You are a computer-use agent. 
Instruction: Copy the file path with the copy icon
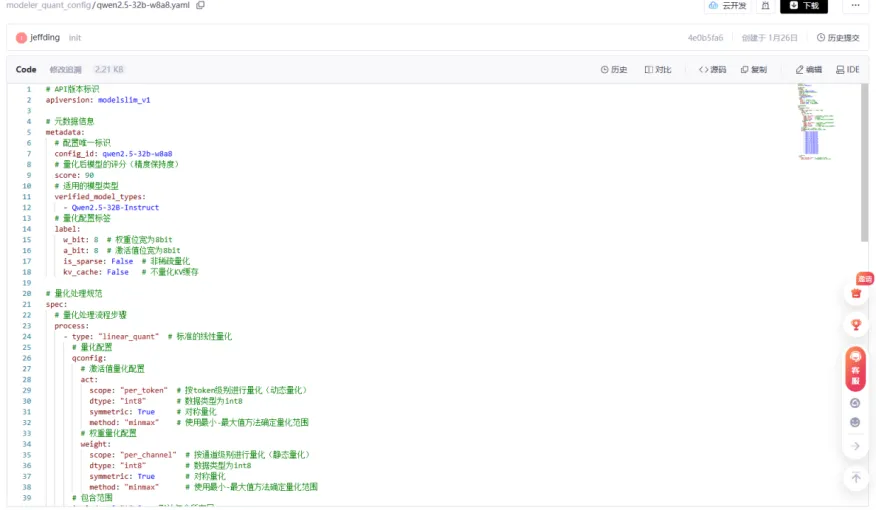click(200, 5)
